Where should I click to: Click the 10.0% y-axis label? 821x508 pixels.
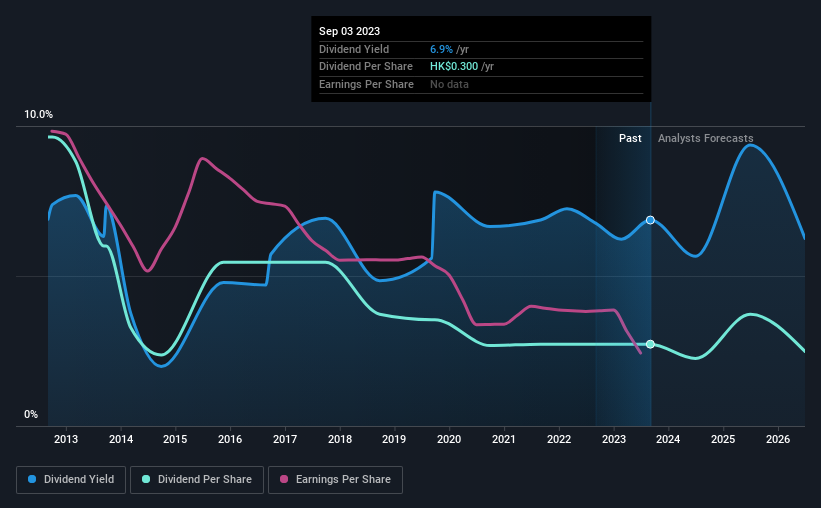coord(38,115)
